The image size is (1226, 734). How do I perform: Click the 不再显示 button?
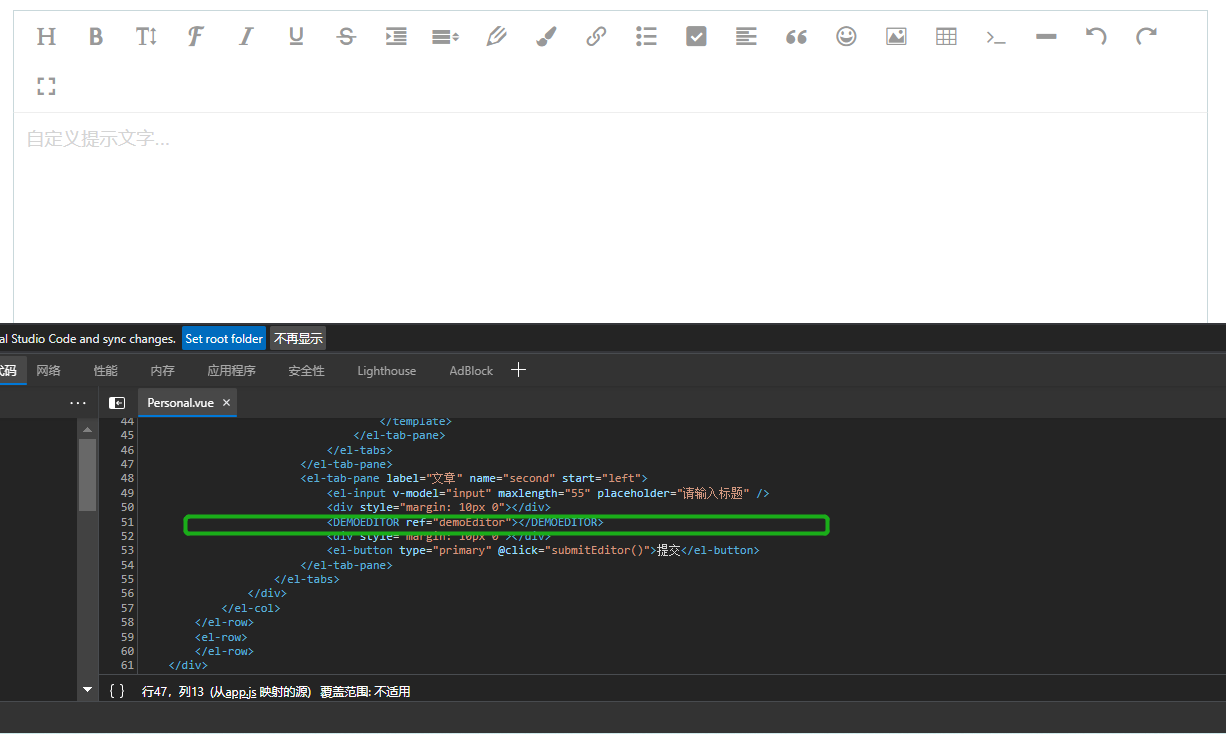tap(298, 339)
